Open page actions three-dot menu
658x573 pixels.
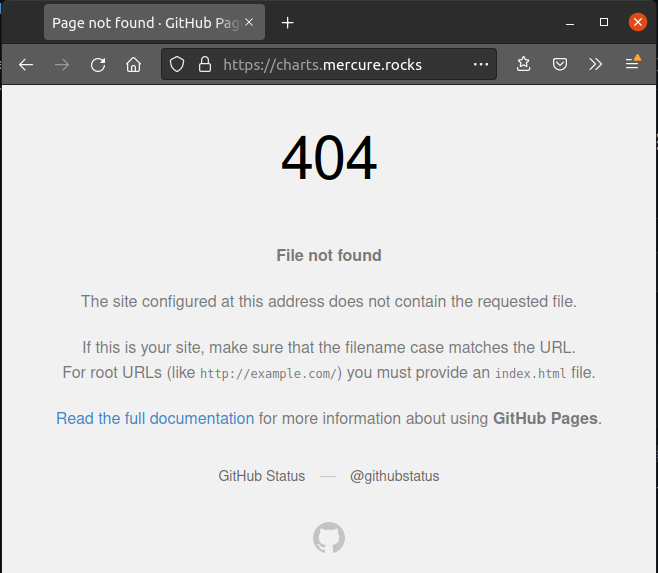480,65
